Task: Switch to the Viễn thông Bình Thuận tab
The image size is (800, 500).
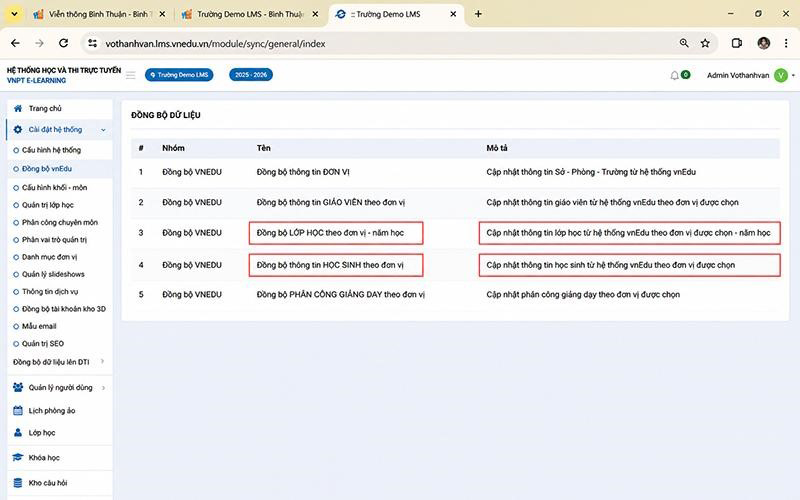Action: [99, 14]
